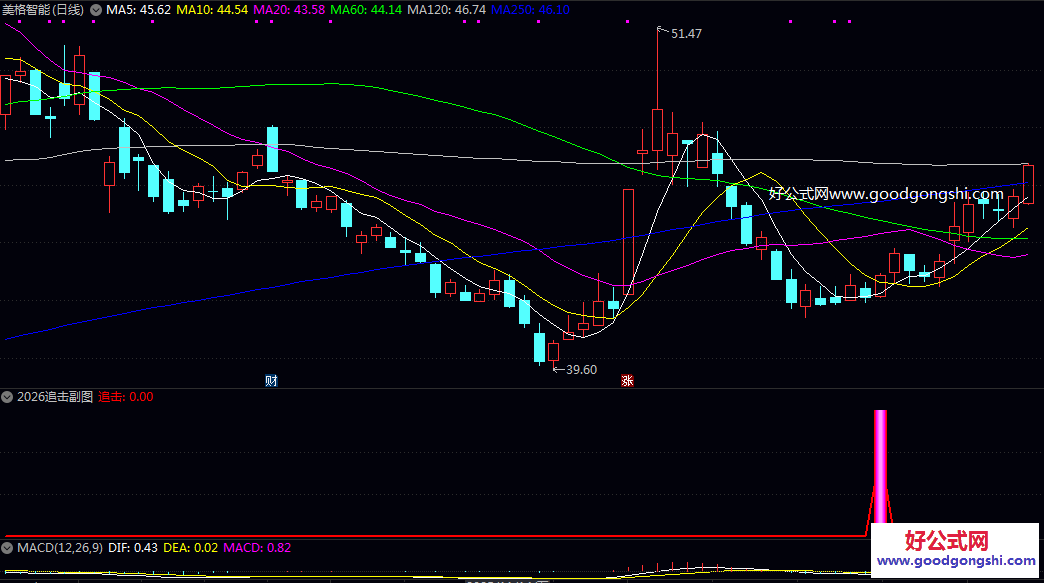
Task: Click the MACD: 0.82 magenta value
Action: [257, 548]
